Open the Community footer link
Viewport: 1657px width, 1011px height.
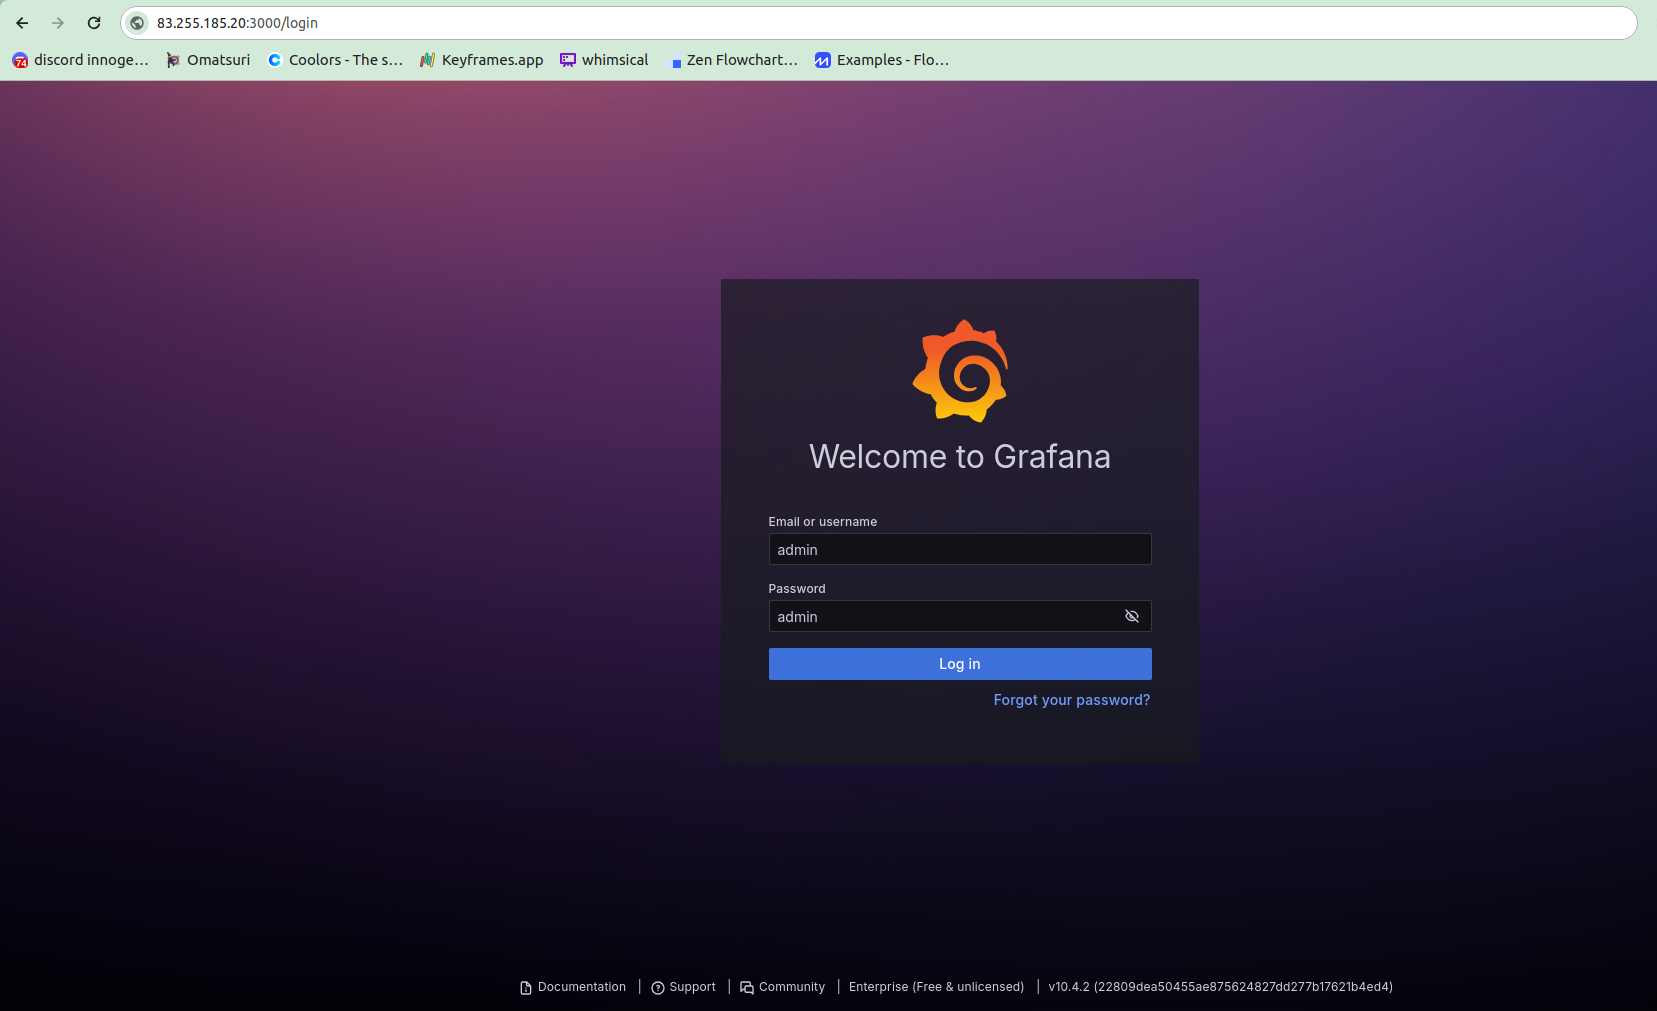783,987
